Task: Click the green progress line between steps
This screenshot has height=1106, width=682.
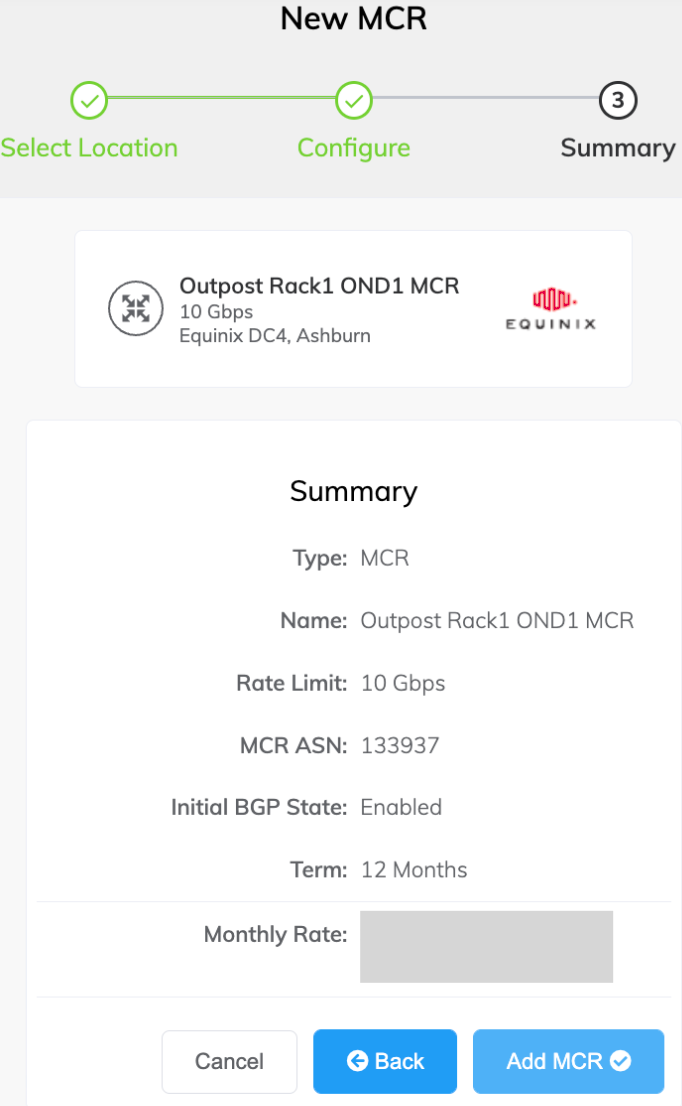Action: click(x=221, y=99)
